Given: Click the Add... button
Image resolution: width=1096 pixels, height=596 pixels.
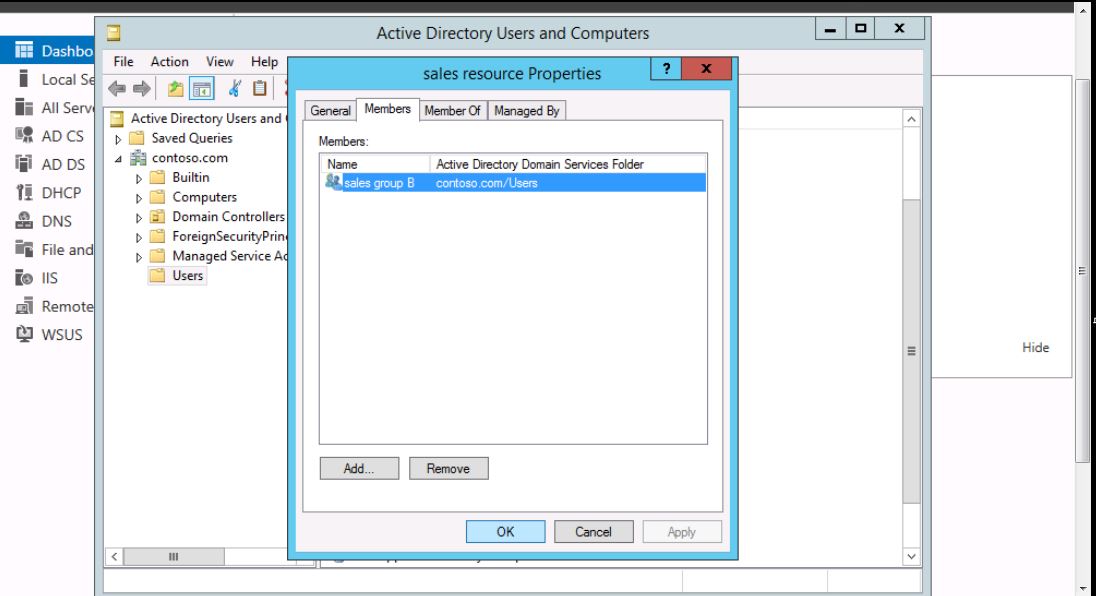Looking at the screenshot, I should click(x=359, y=468).
